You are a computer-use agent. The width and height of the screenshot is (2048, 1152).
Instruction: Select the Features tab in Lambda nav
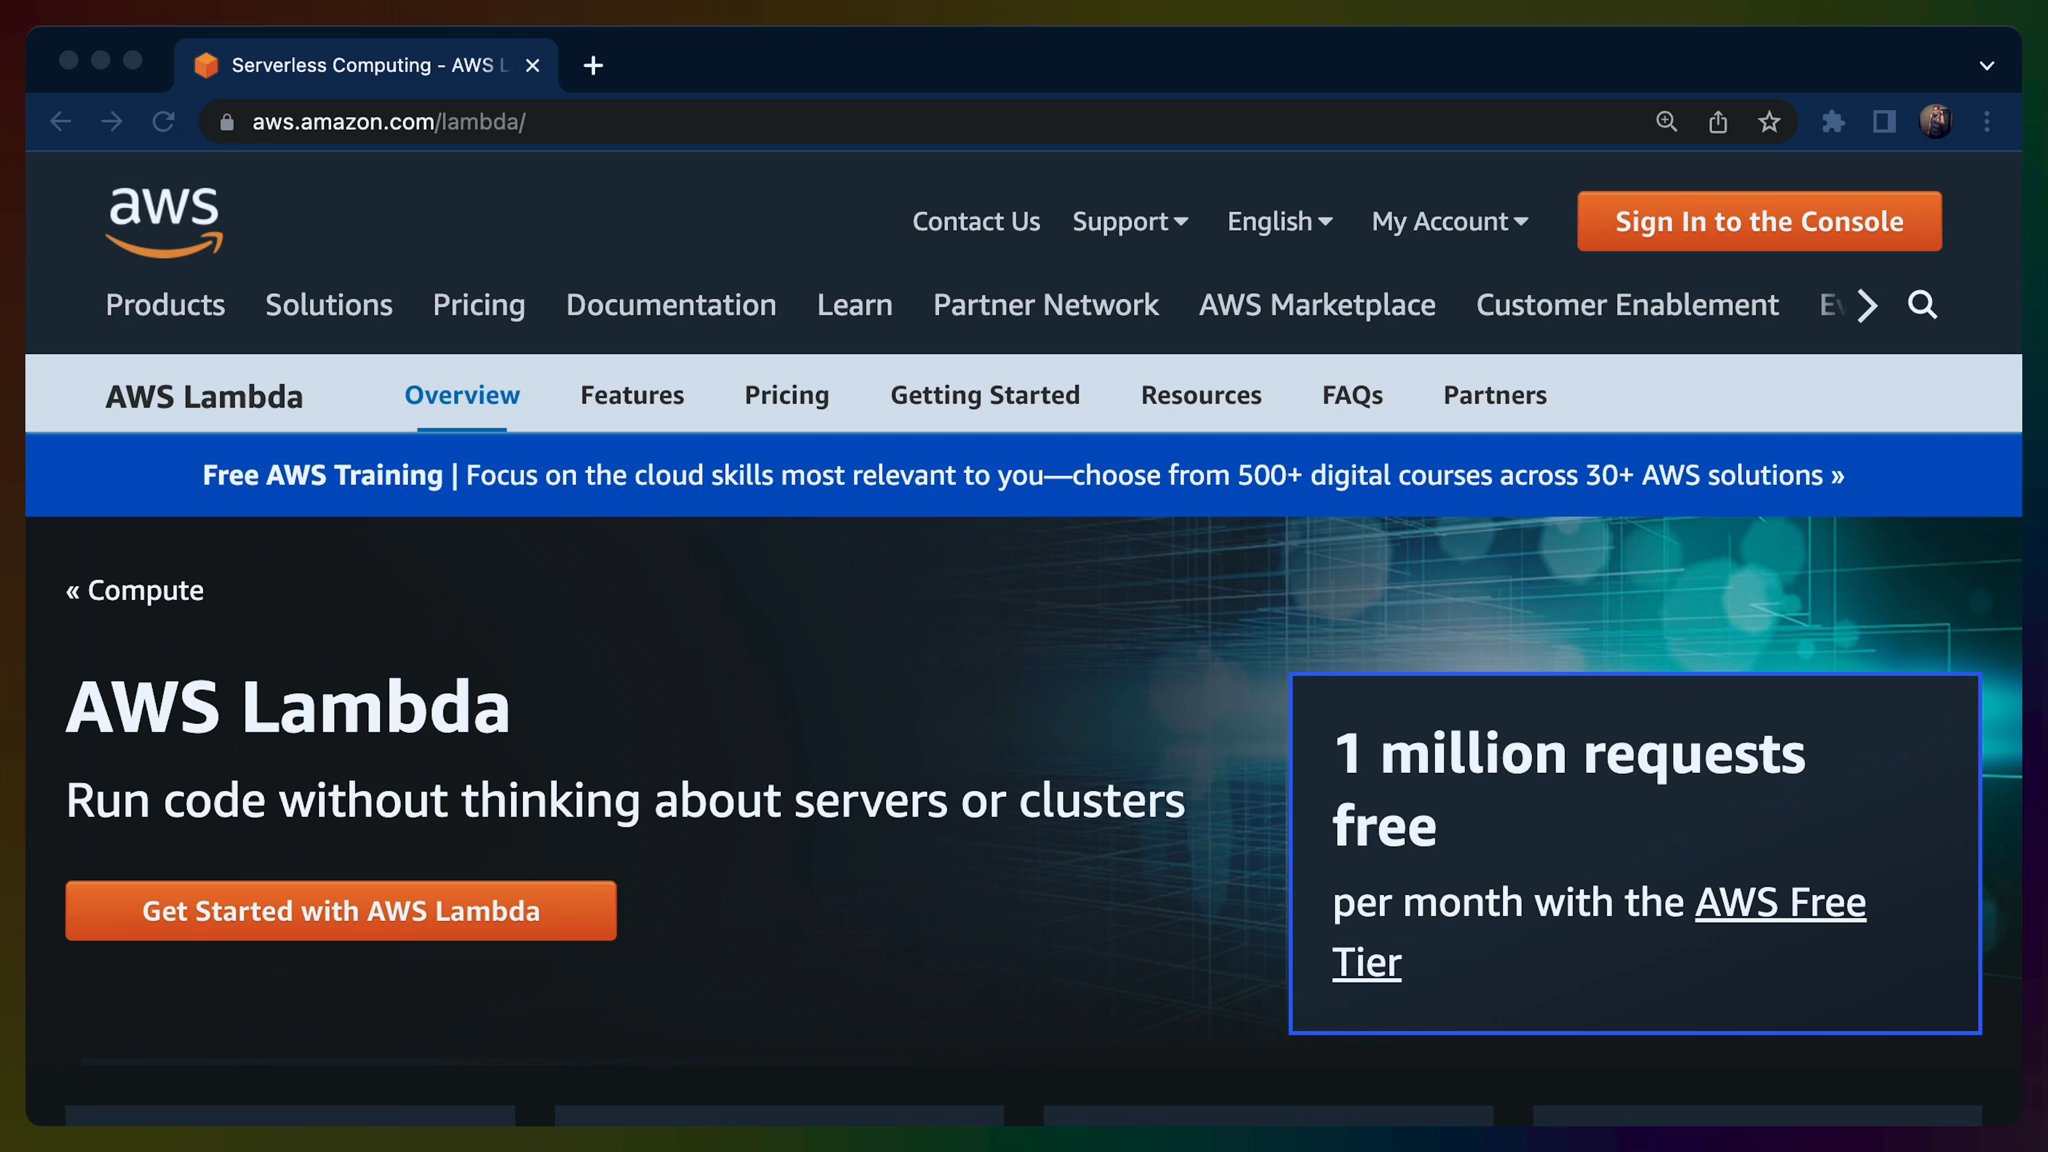632,394
